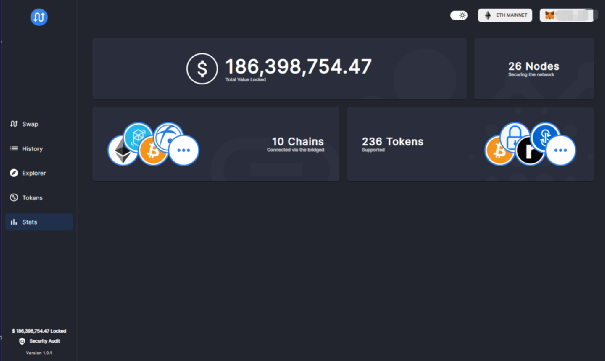
Task: Click the blue yearn-style token icon
Action: tap(545, 136)
